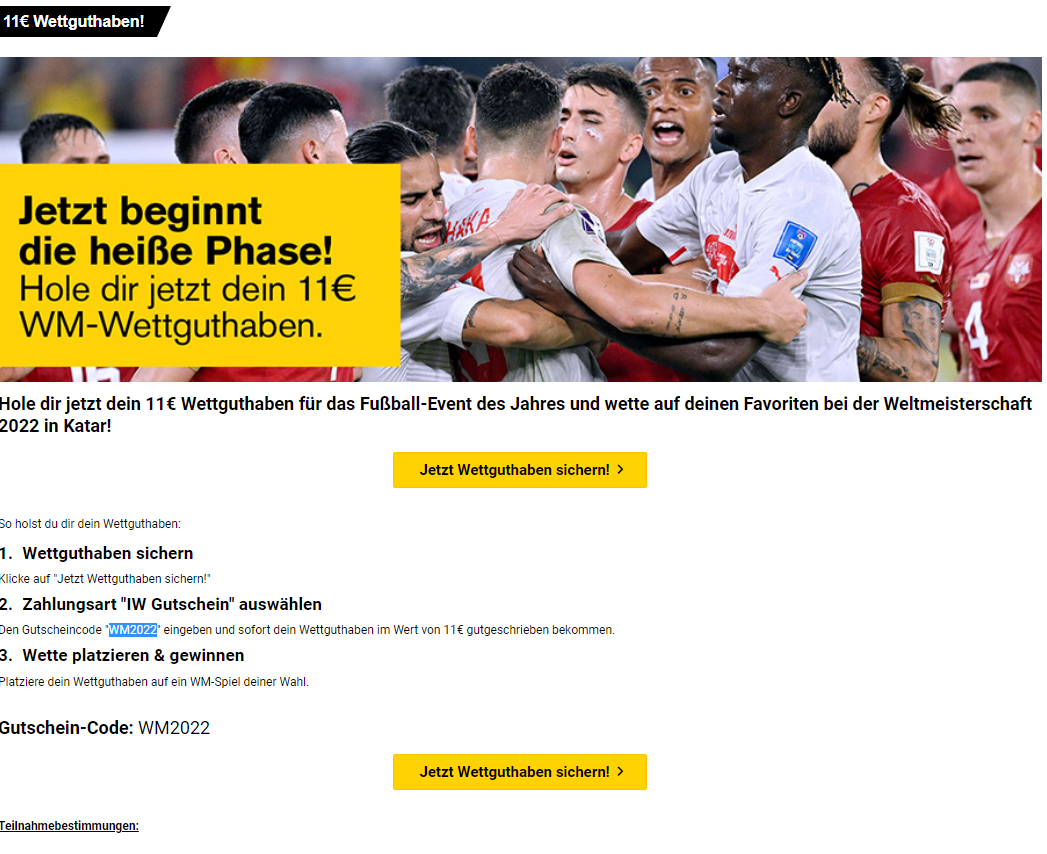Viewport: 1047px width, 854px height.
Task: Click the chevron arrow in lower yellow button
Action: (621, 772)
